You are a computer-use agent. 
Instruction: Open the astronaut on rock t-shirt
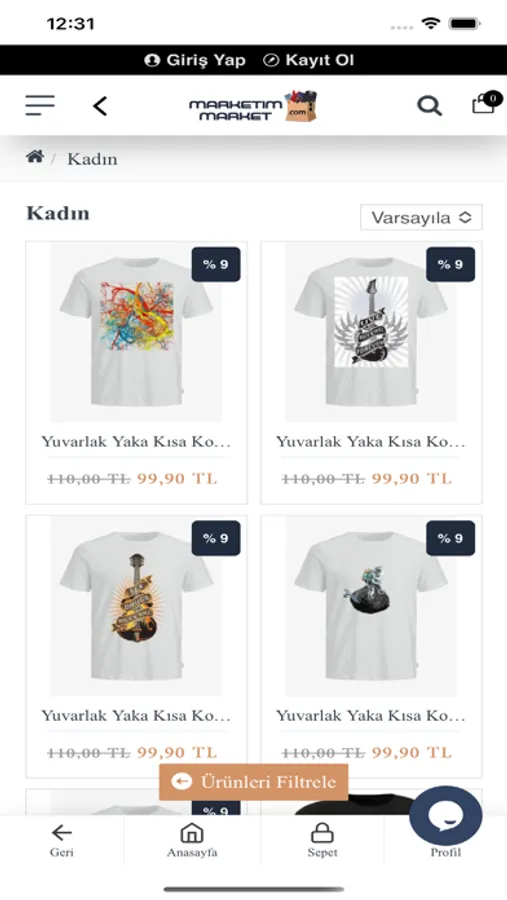tap(371, 606)
